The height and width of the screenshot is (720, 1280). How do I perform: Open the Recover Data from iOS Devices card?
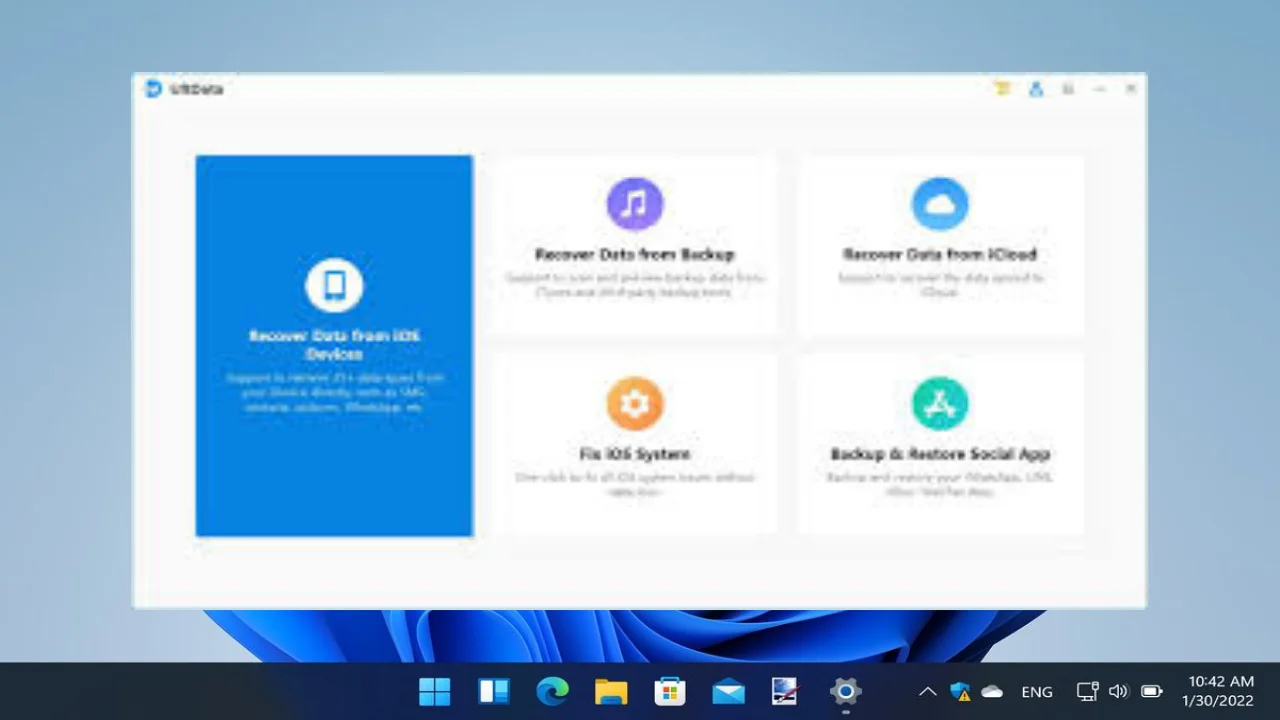click(334, 345)
